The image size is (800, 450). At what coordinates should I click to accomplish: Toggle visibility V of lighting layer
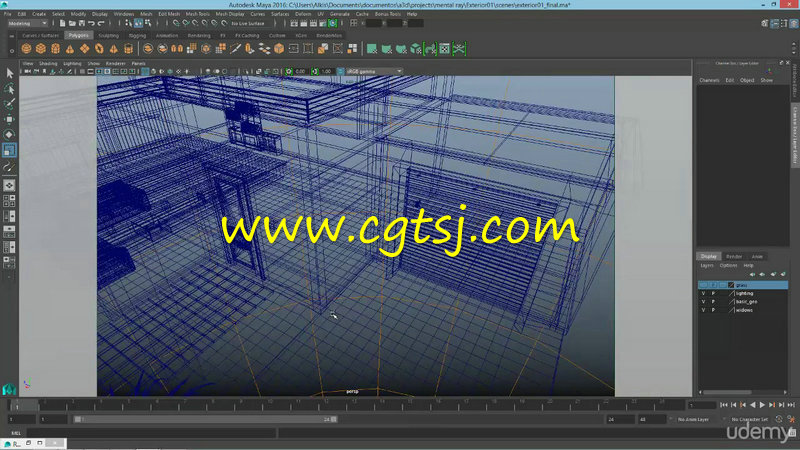click(x=704, y=293)
